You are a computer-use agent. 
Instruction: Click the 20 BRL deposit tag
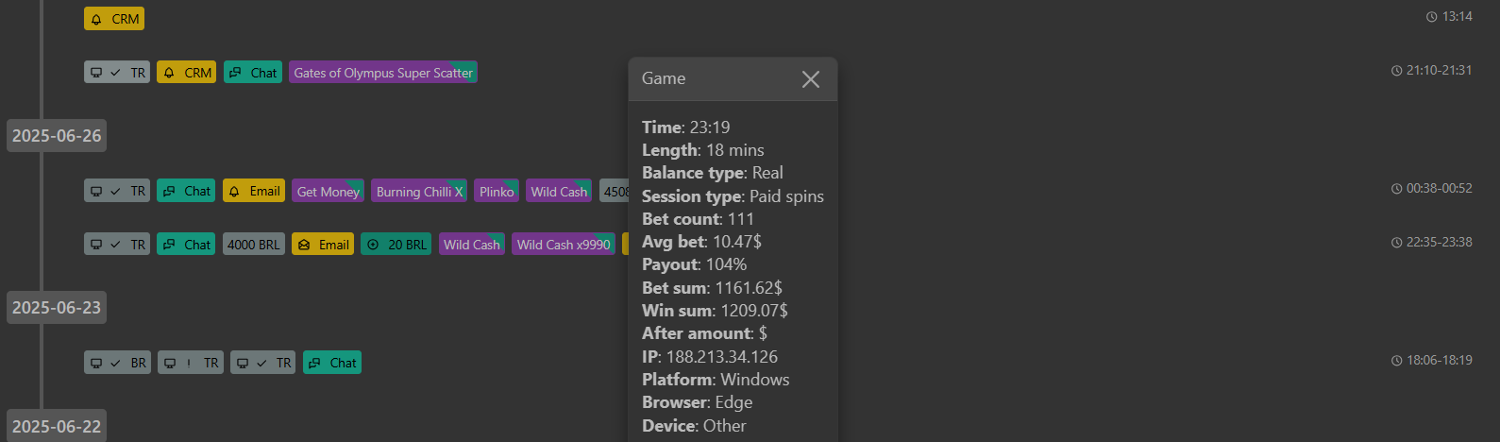pos(396,245)
